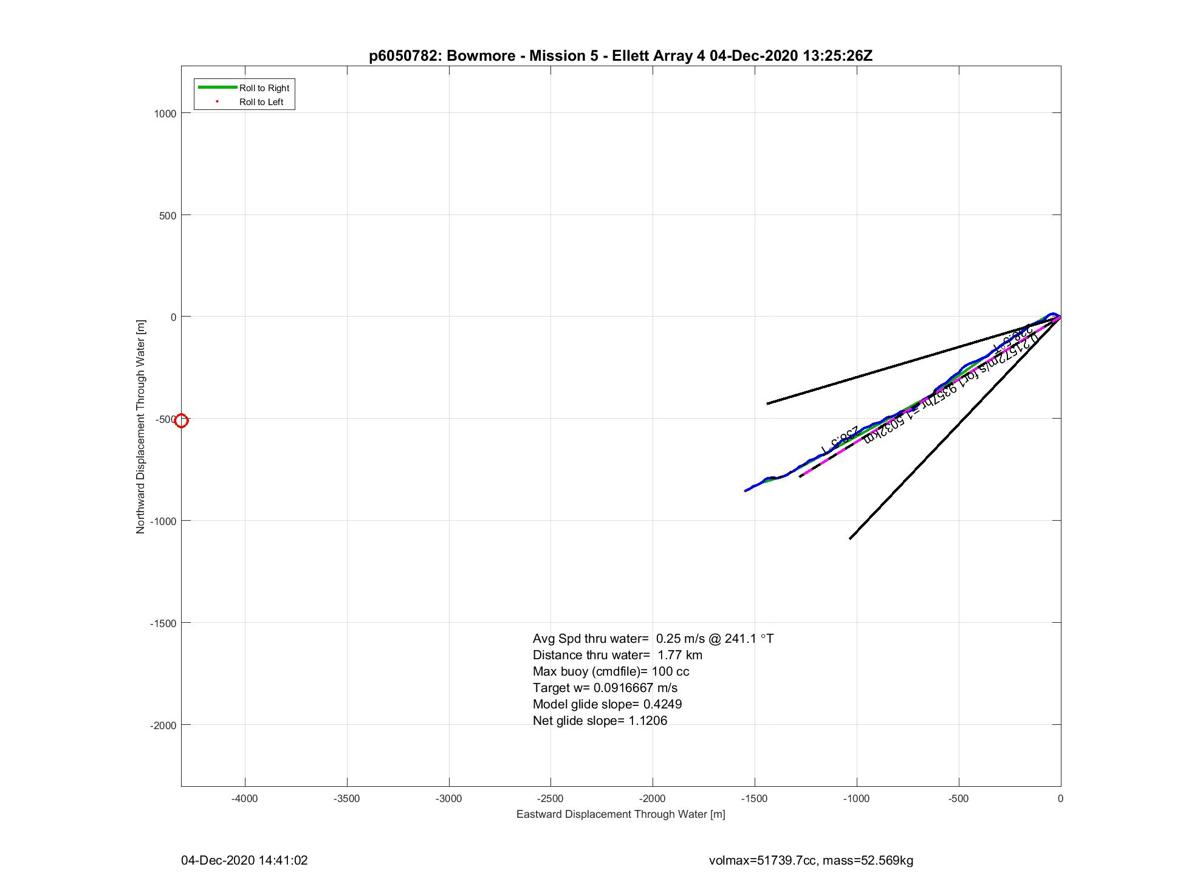Click the -1000 tick on the eastward axis
This screenshot has width=1200, height=885.
[857, 799]
